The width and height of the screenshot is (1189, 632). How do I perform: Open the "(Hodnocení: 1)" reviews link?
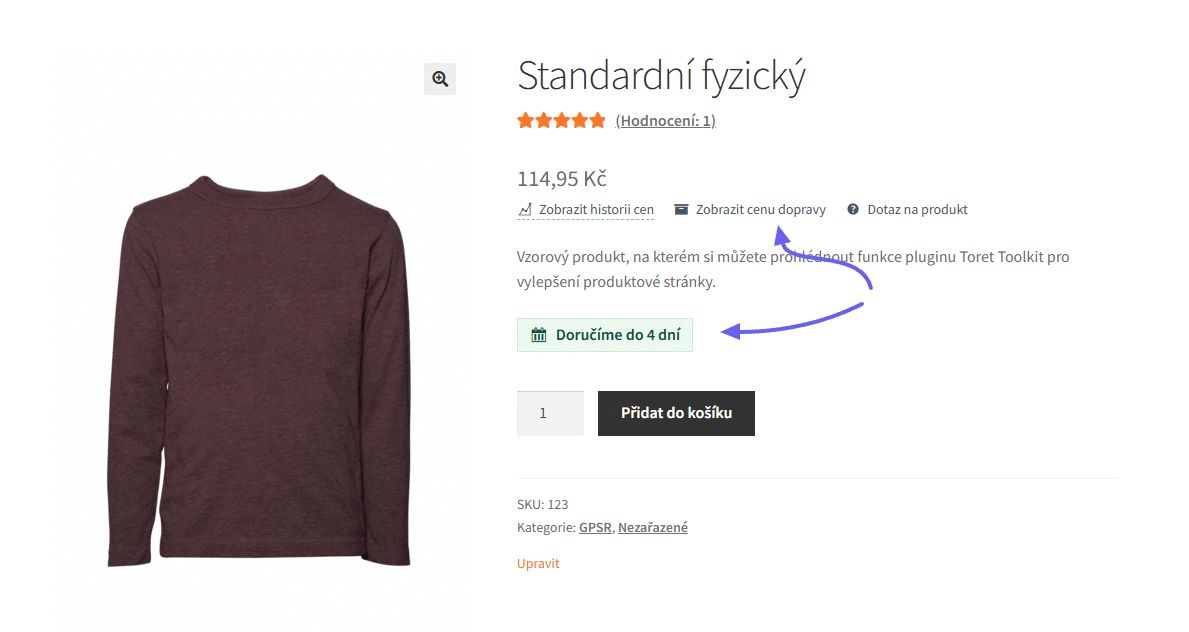click(665, 121)
